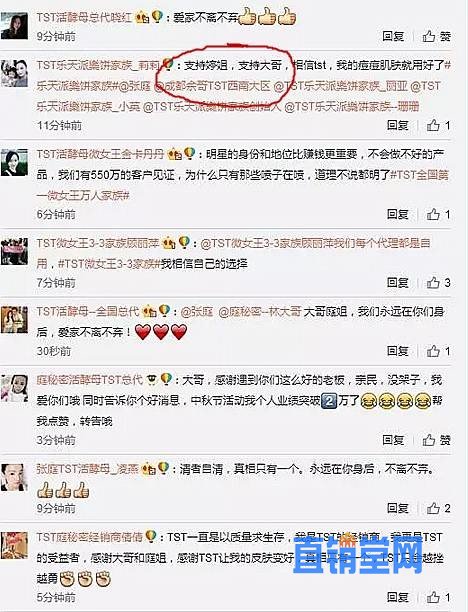Like the 清者自清 comment with 2 likes
Image resolution: width=468 pixels, height=612 pixels.
click(x=438, y=508)
